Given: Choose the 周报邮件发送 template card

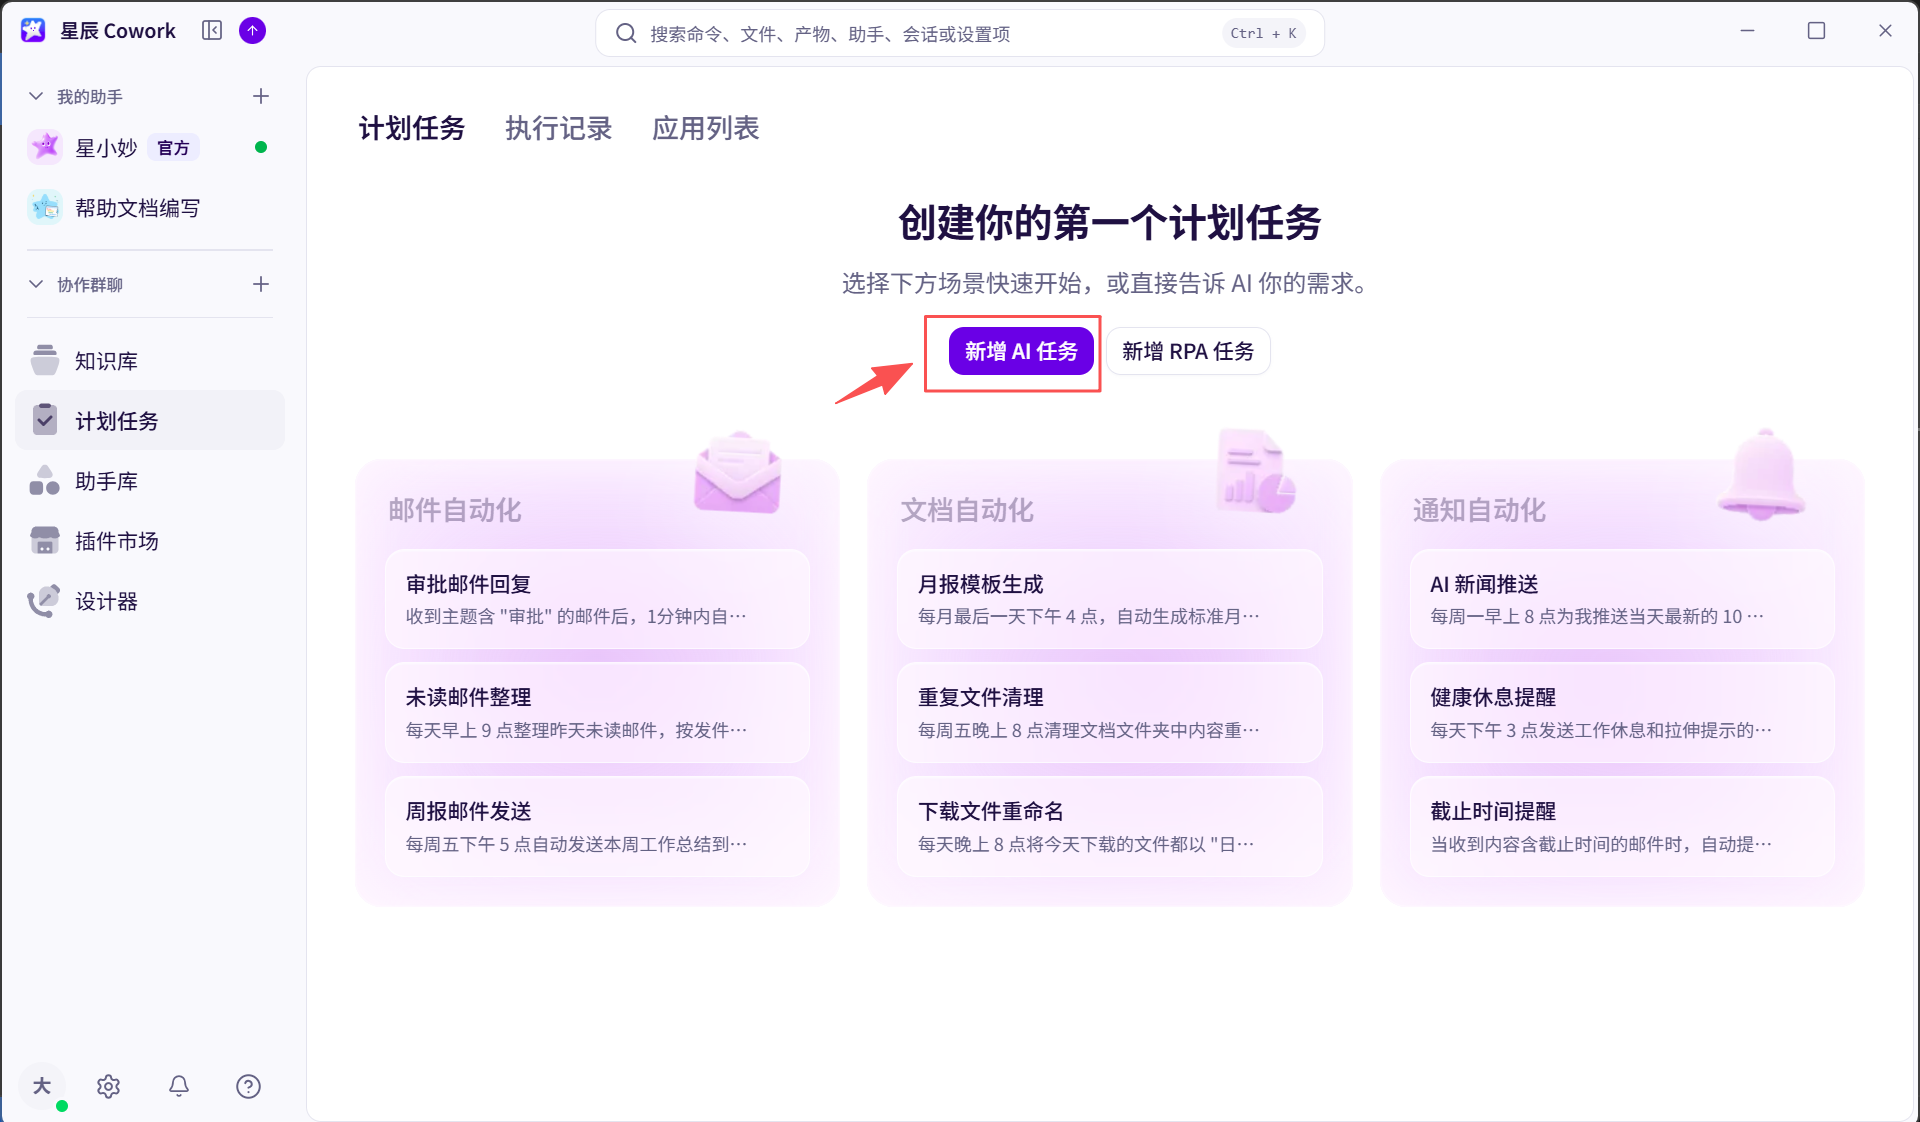Looking at the screenshot, I should pyautogui.click(x=597, y=827).
